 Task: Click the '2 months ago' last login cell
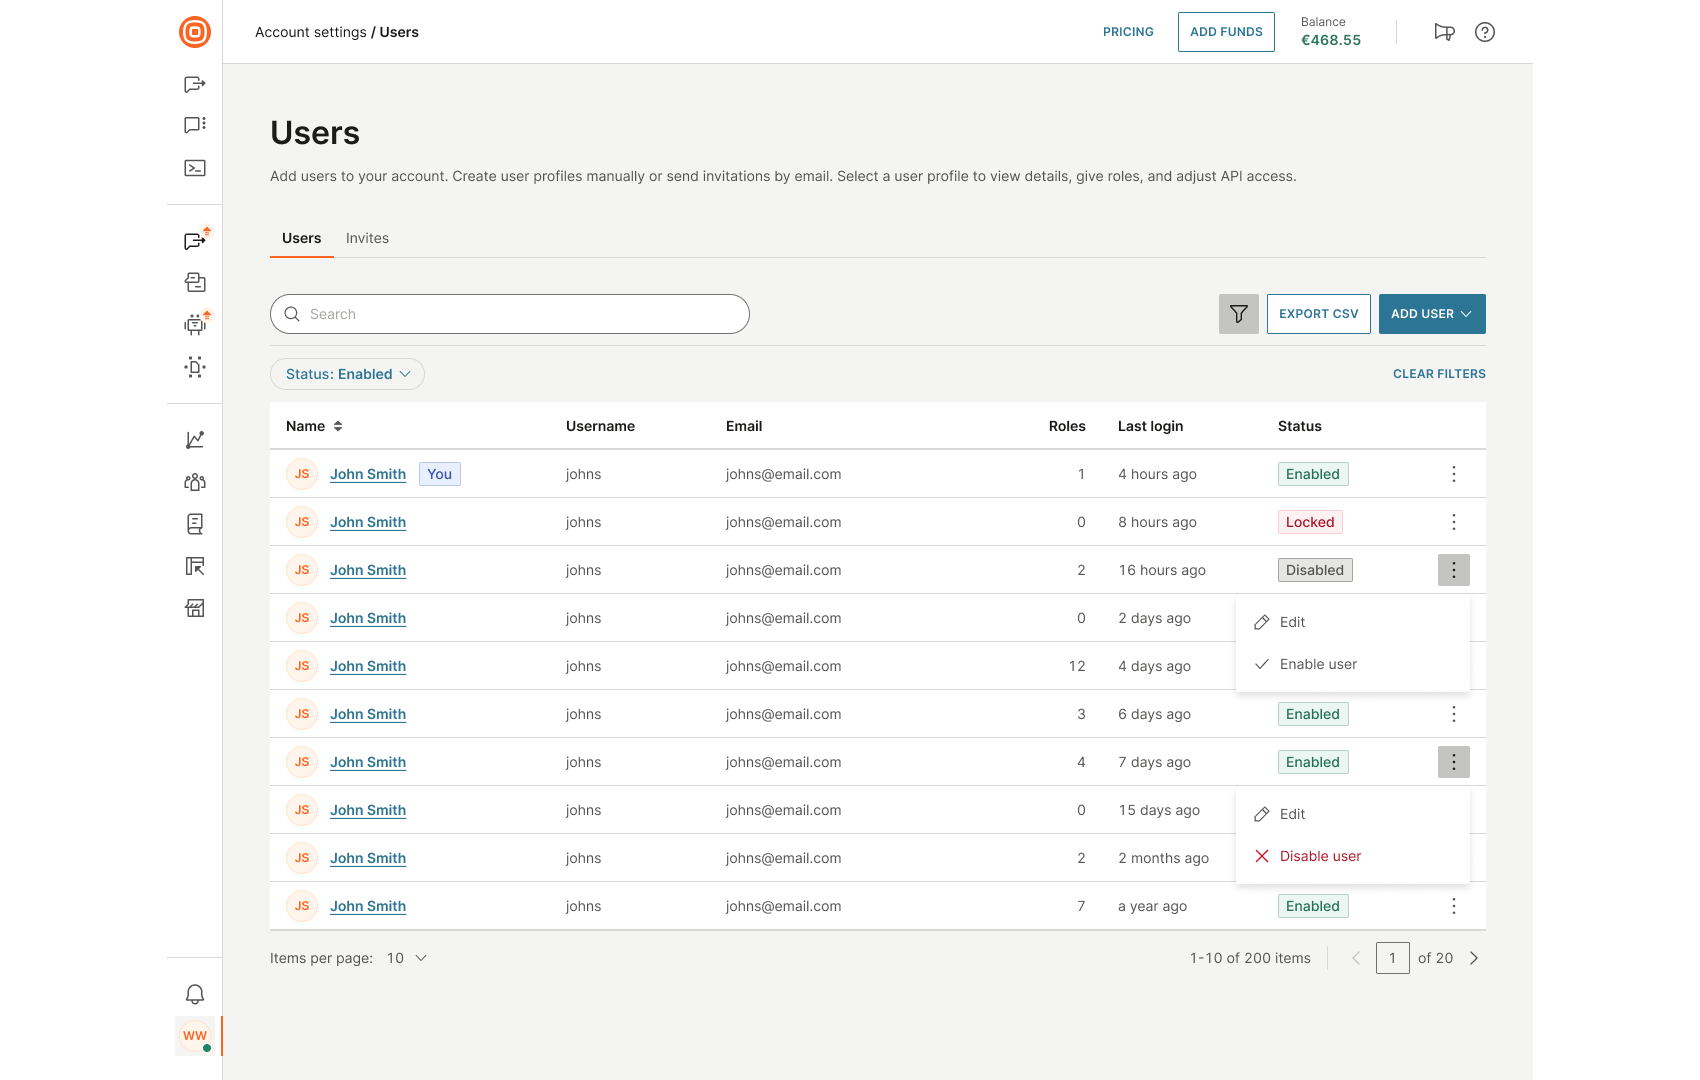click(1163, 858)
